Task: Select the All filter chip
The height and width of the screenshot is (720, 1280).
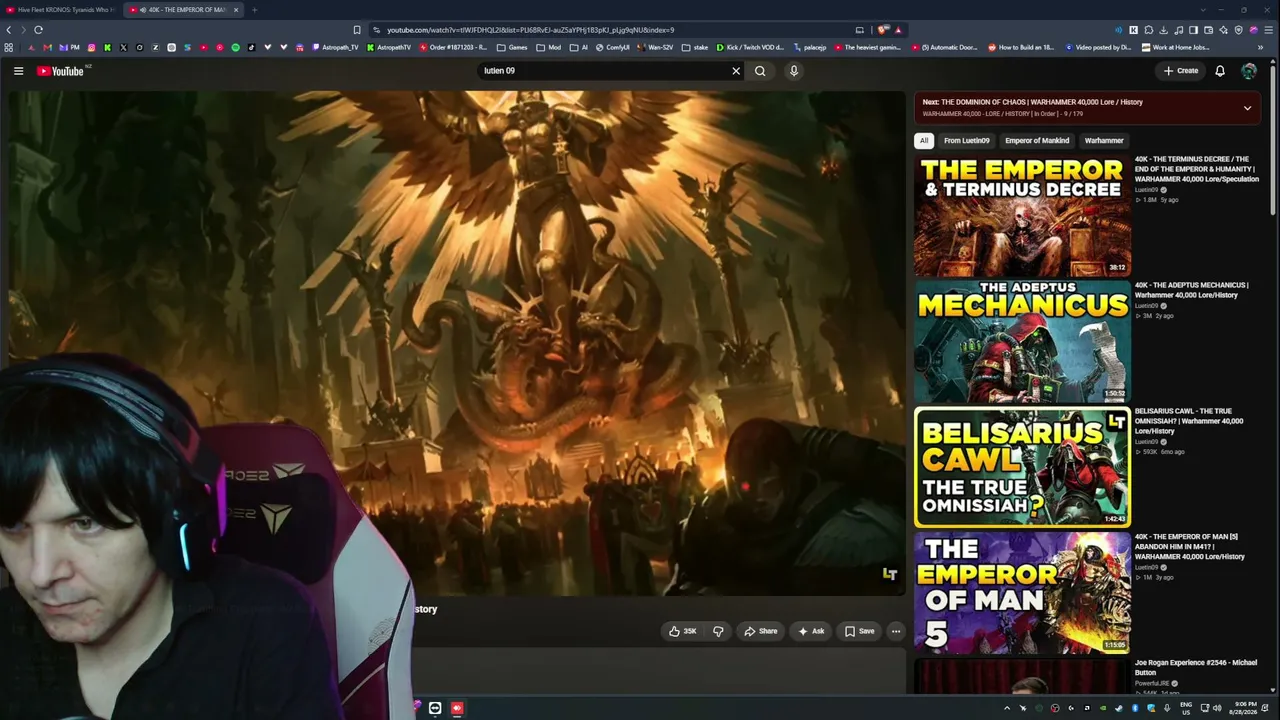Action: pyautogui.click(x=924, y=141)
